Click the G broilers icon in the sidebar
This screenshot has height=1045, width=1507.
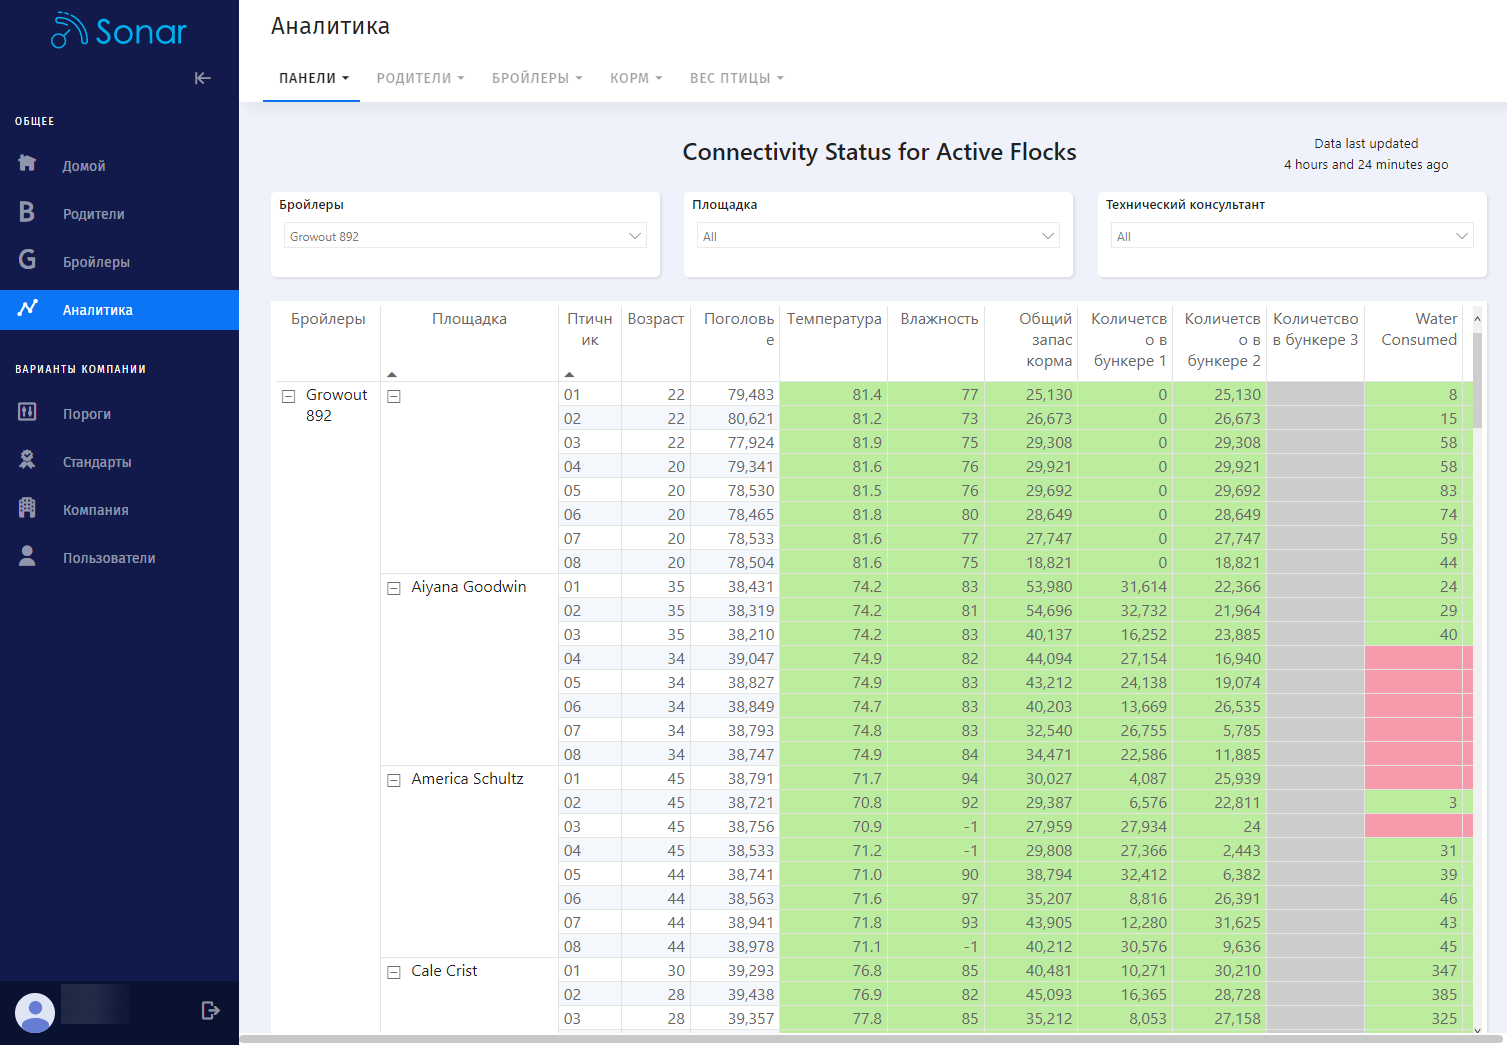[x=27, y=260]
